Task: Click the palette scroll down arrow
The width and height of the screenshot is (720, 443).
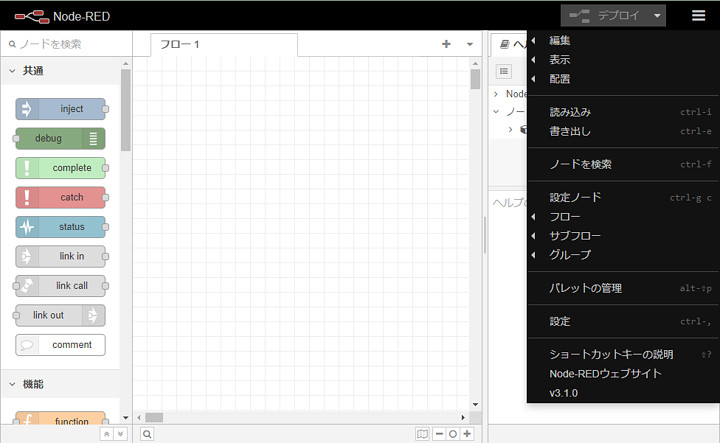Action: pos(126,418)
